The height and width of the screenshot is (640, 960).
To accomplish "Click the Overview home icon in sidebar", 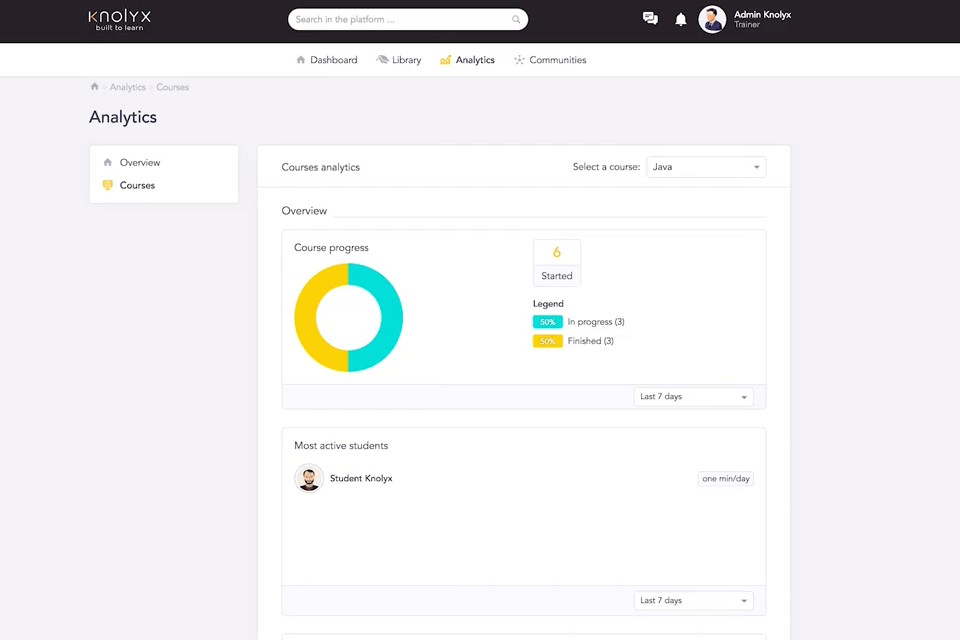I will point(108,162).
